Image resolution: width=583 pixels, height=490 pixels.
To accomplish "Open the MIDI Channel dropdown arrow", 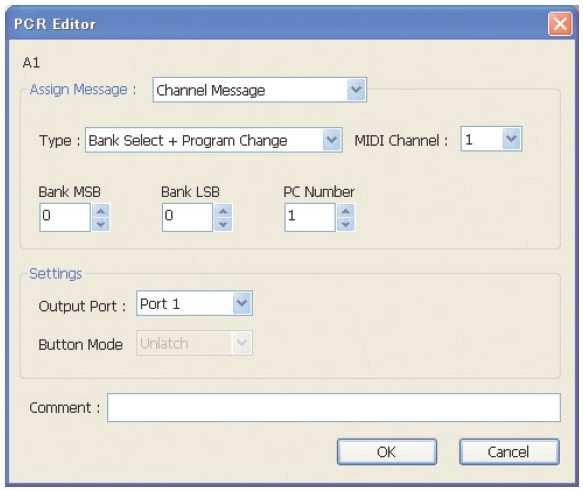I will [511, 139].
